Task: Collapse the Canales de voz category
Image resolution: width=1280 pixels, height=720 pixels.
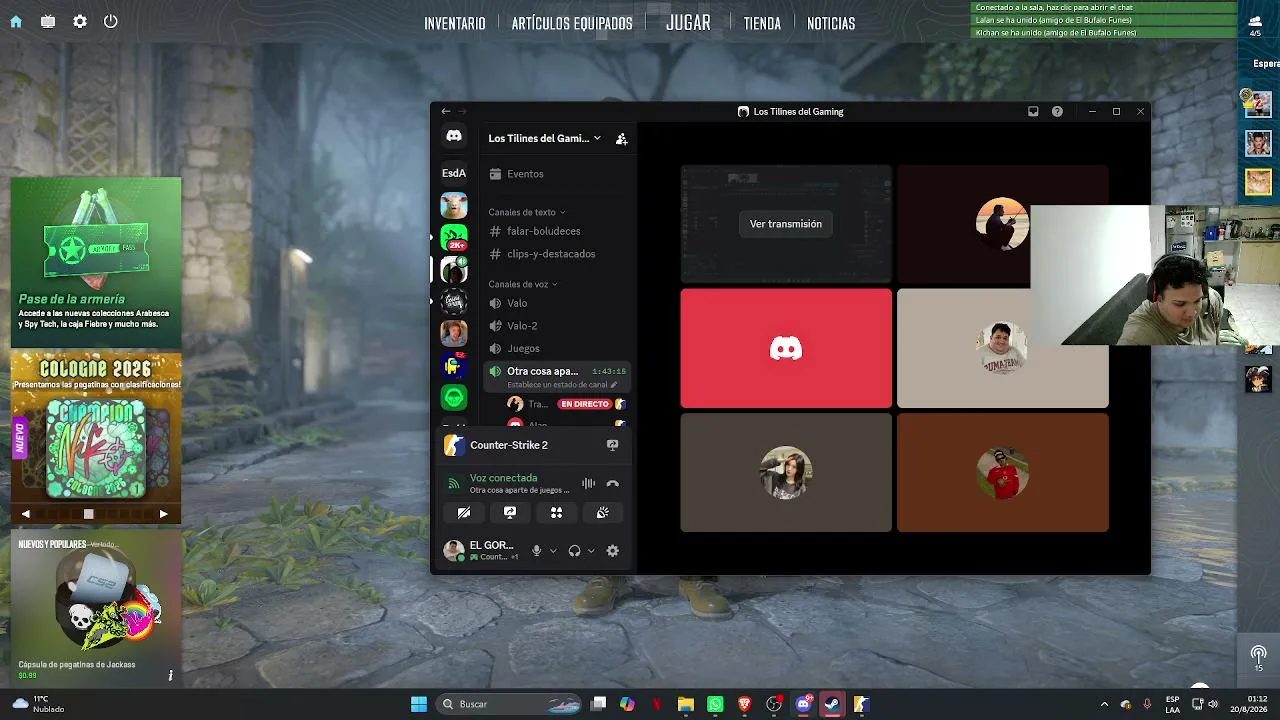Action: [x=523, y=284]
